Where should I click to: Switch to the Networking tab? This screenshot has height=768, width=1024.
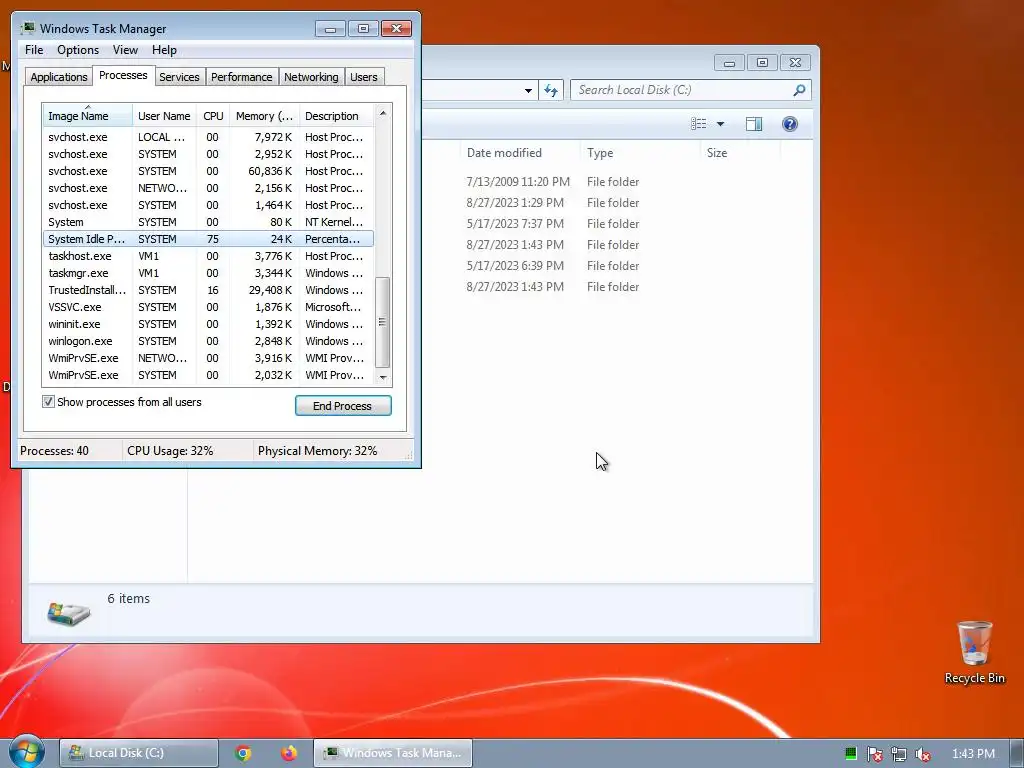point(311,77)
